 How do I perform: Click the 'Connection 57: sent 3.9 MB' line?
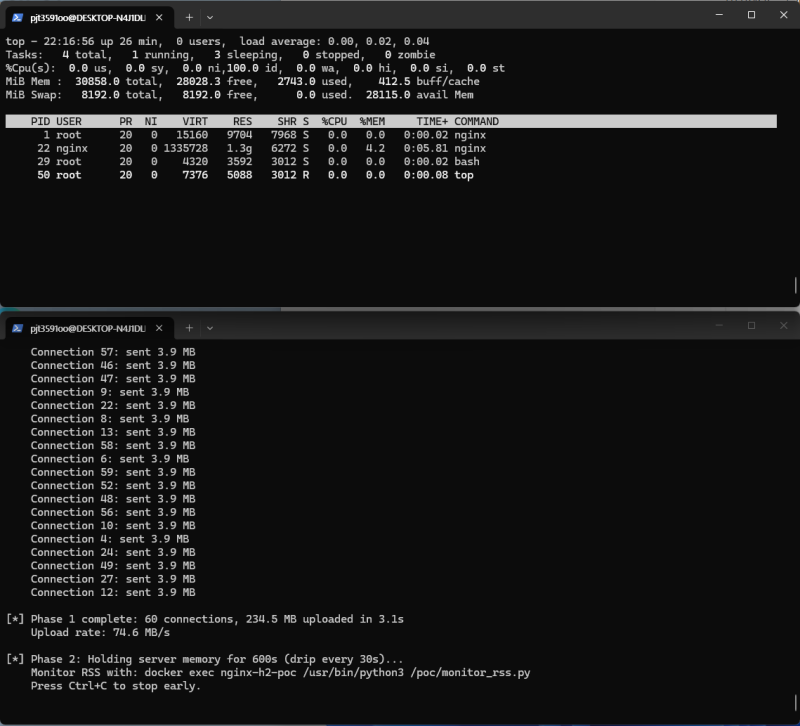point(113,352)
